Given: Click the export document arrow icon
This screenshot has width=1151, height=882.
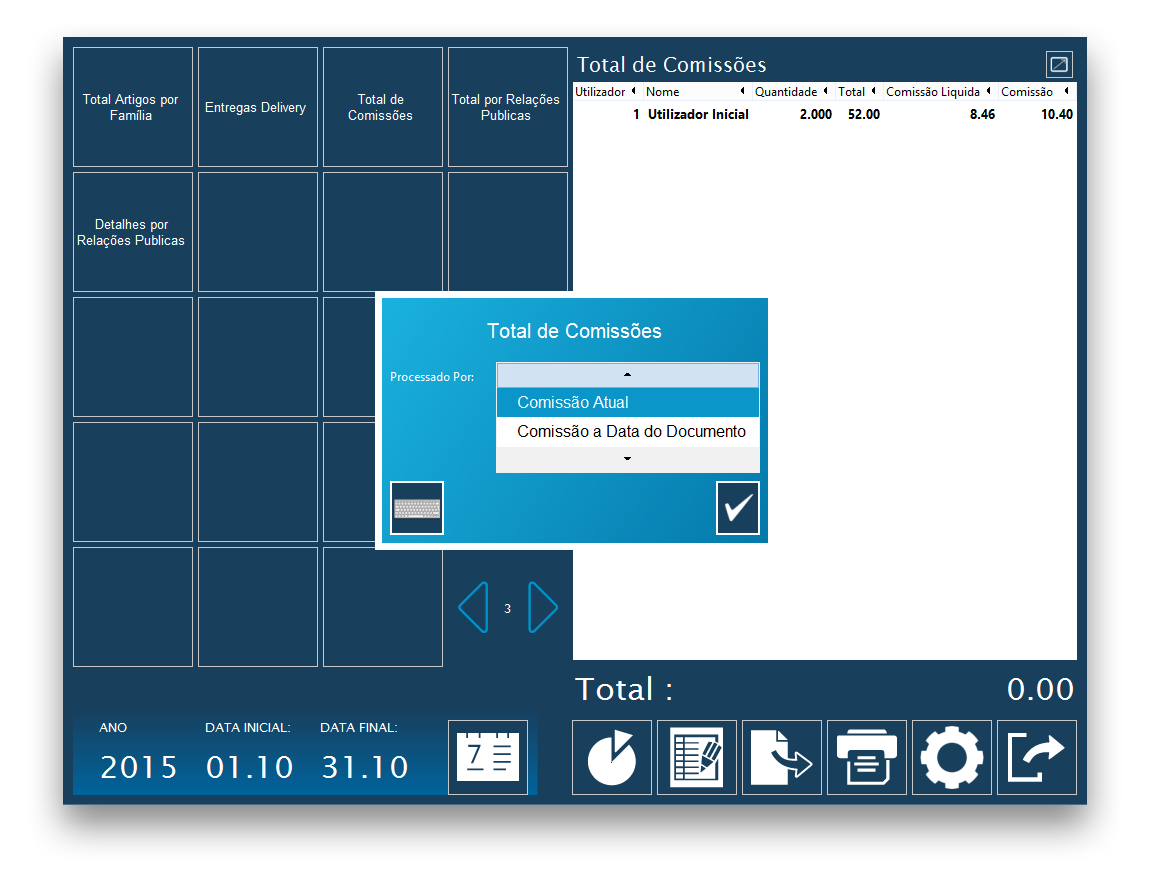Looking at the screenshot, I should [782, 758].
